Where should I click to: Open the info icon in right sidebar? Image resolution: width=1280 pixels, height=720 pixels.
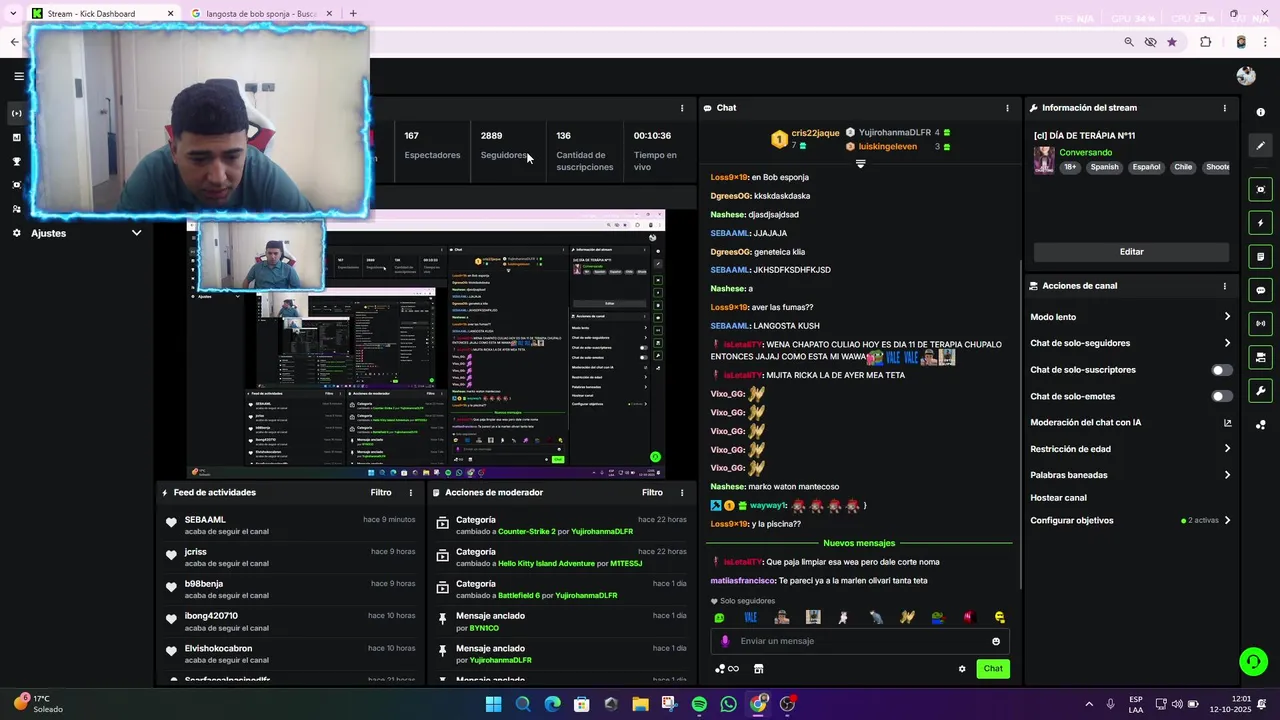pos(1260,112)
